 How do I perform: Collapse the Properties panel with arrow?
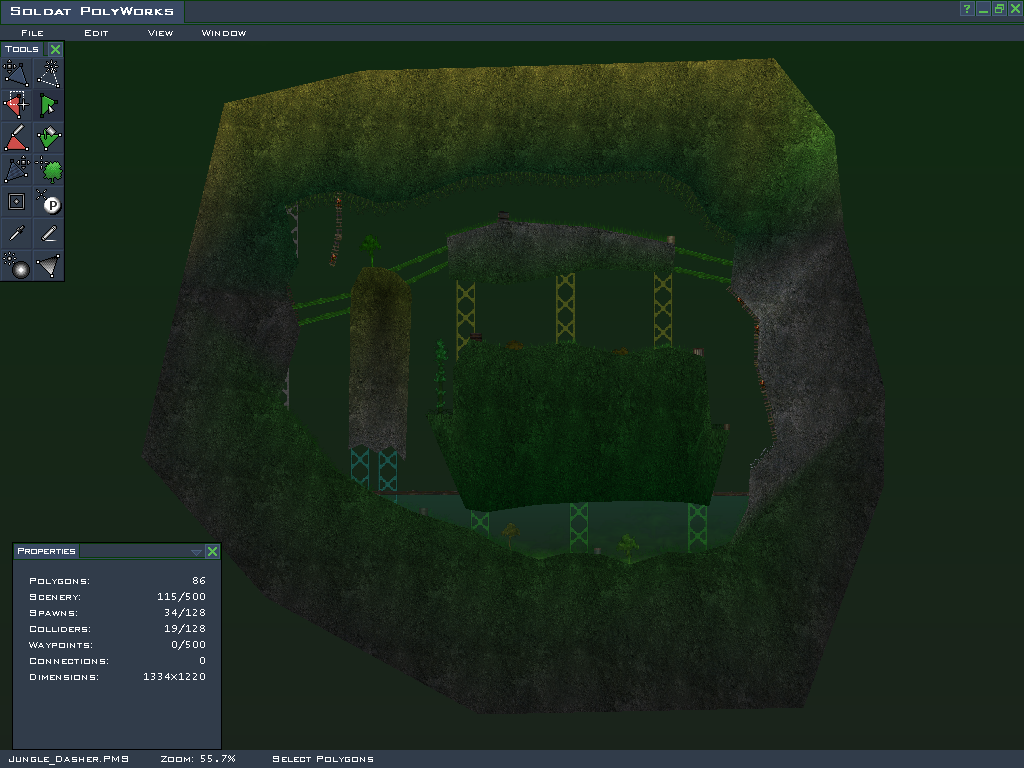pos(197,552)
